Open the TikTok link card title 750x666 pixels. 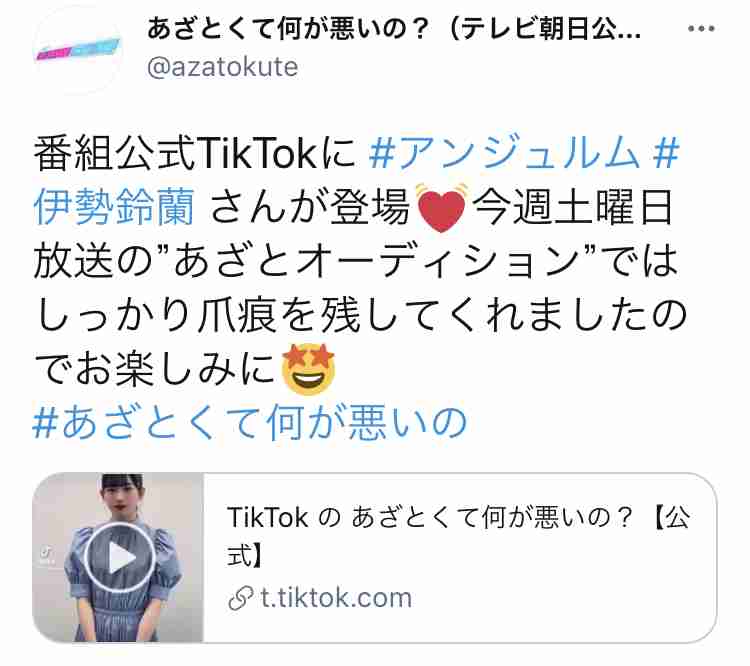point(458,536)
